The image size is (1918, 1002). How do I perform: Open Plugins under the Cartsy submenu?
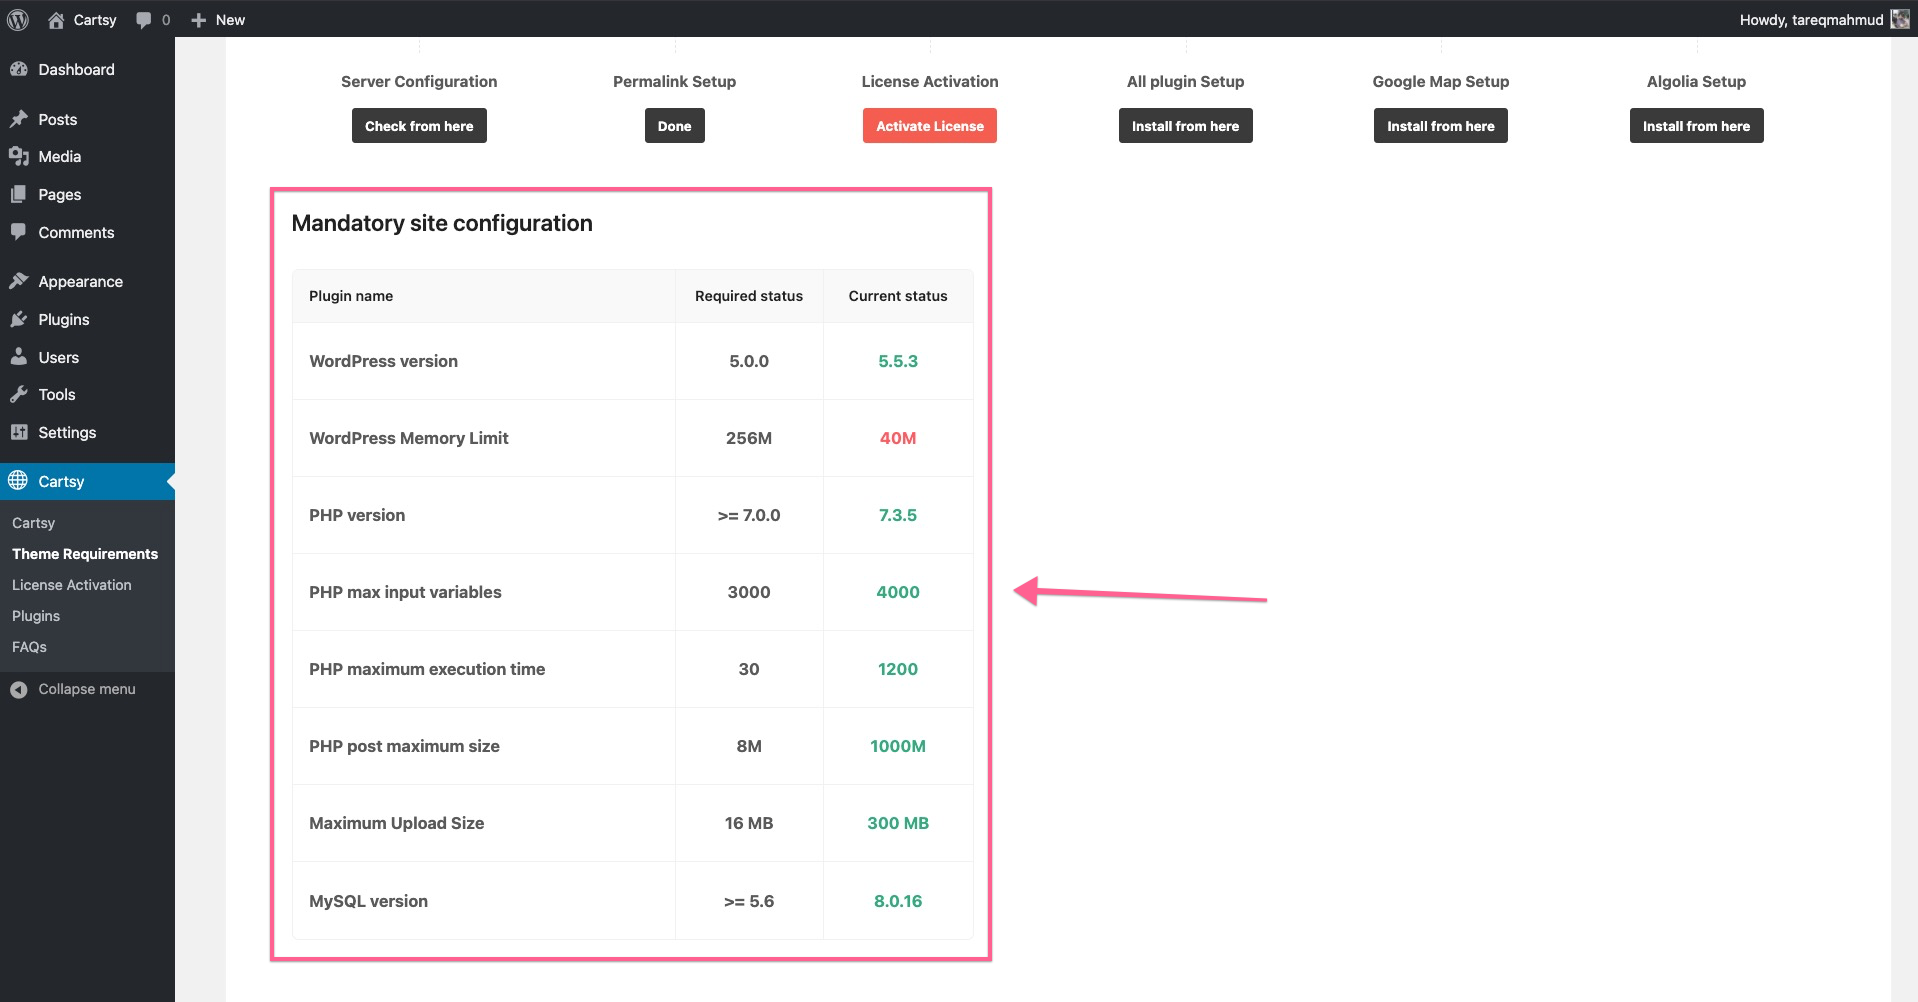tap(36, 616)
